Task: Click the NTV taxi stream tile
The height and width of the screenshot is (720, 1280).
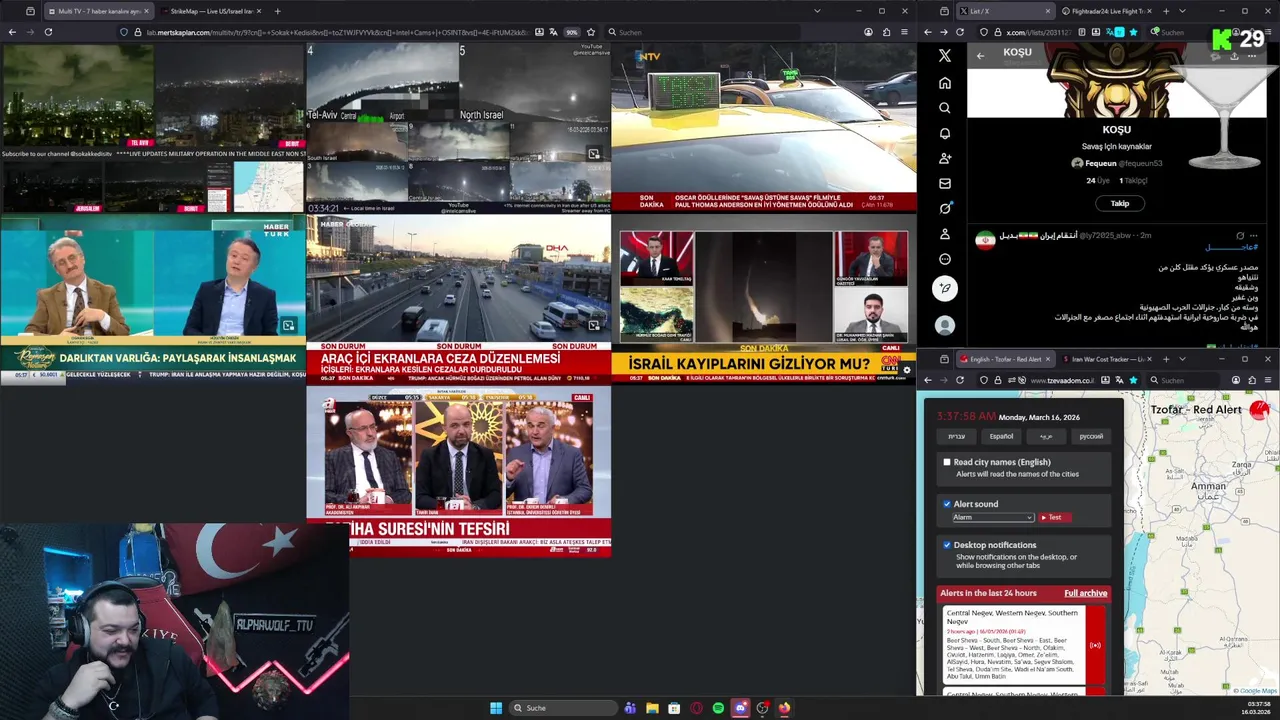Action: pos(764,127)
